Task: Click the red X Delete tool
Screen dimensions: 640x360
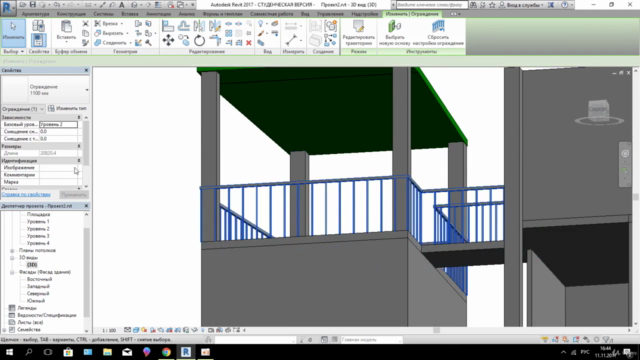Action: pos(249,43)
